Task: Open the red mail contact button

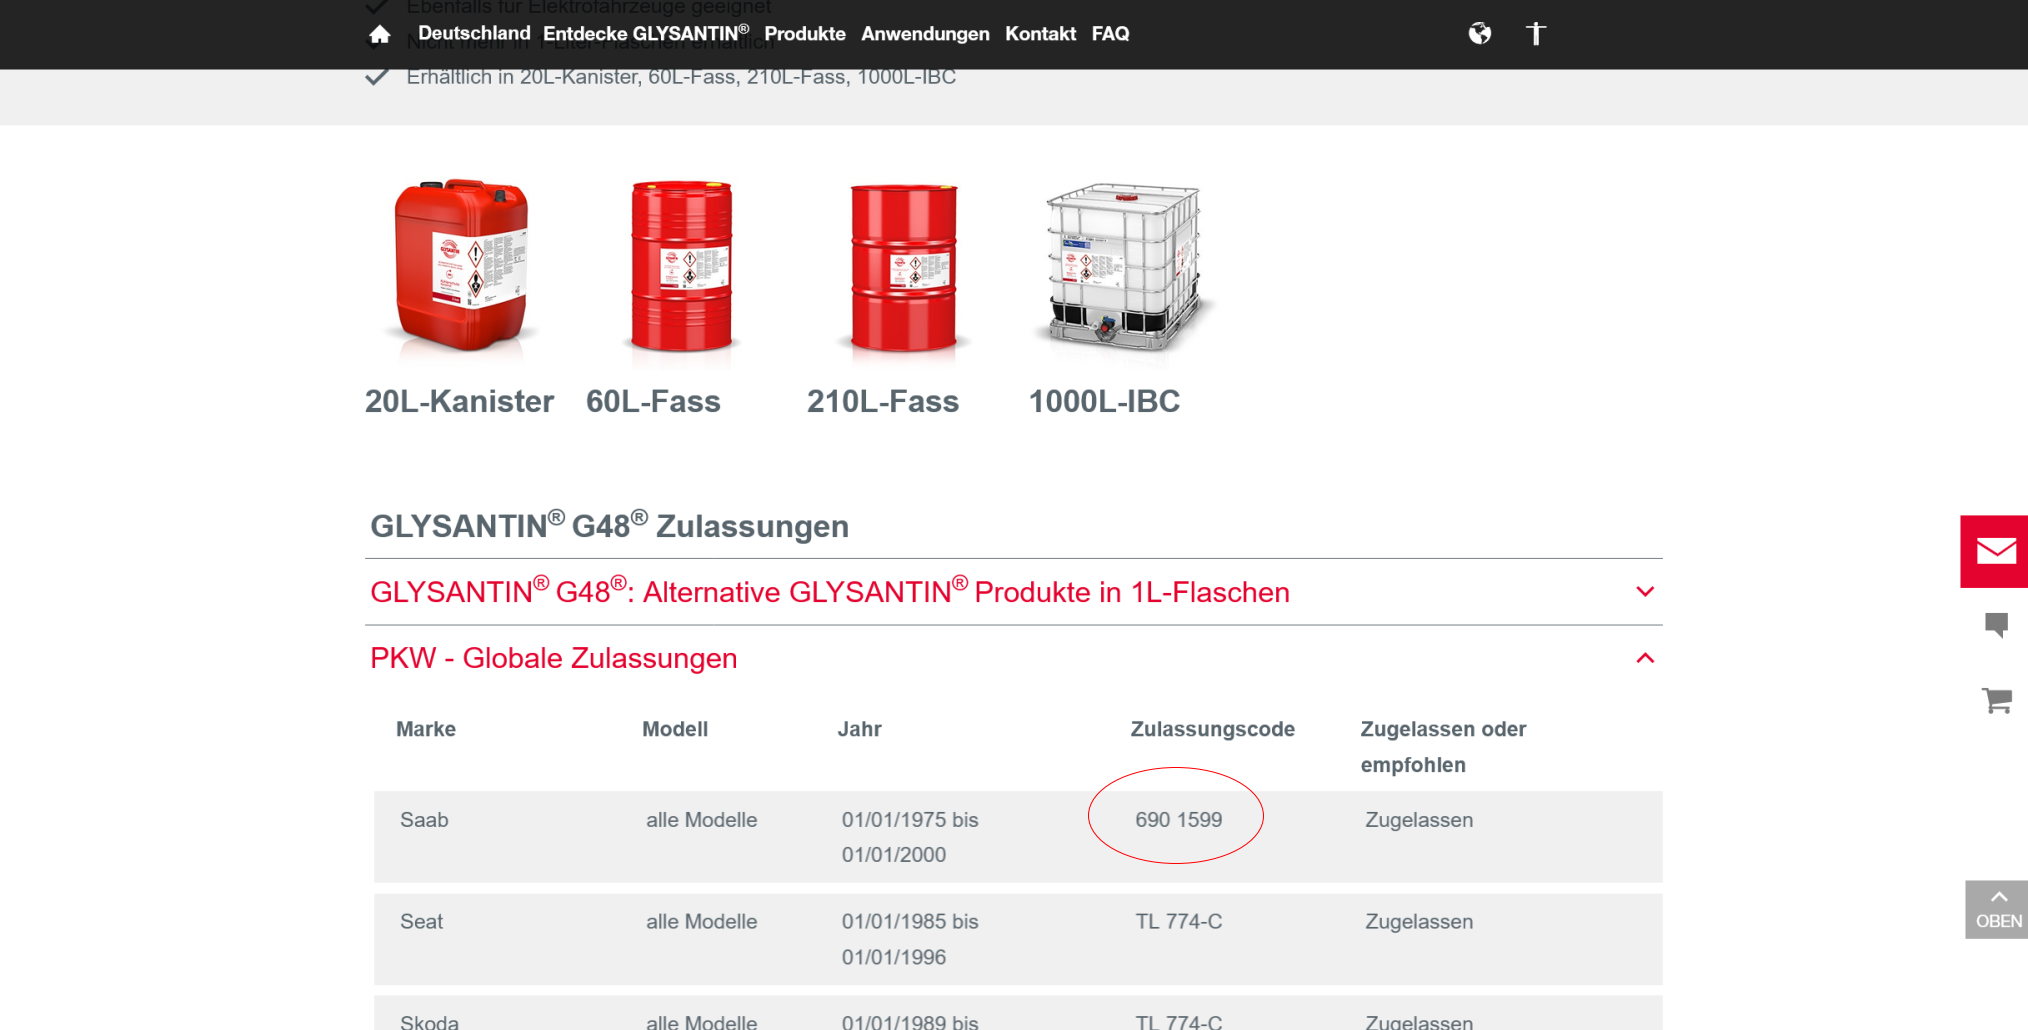Action: (x=1995, y=551)
